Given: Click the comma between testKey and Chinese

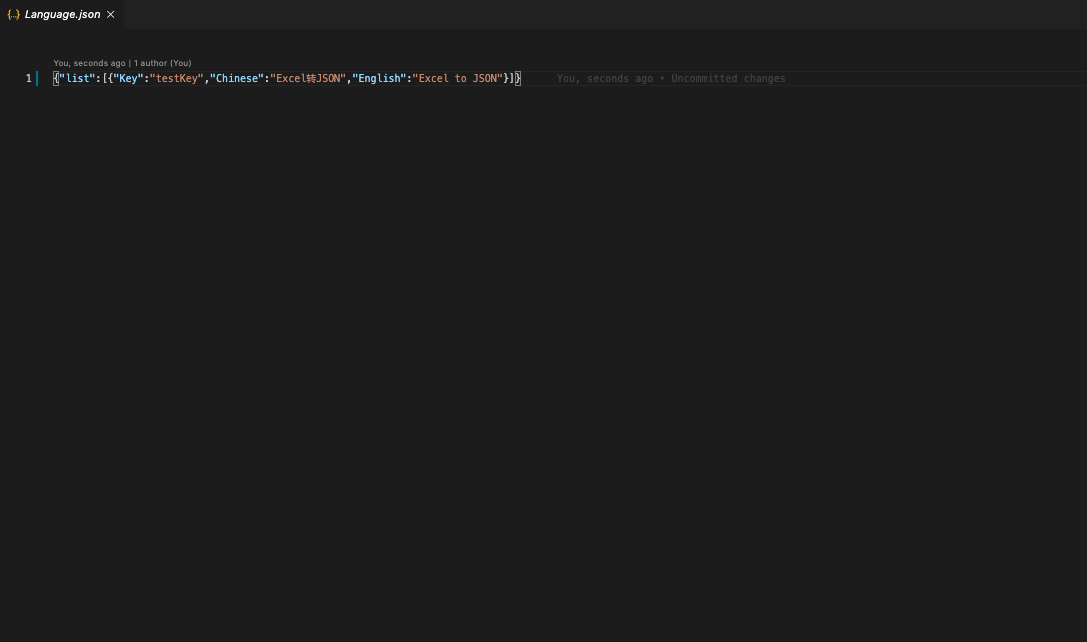Looking at the screenshot, I should pyautogui.click(x=206, y=78).
